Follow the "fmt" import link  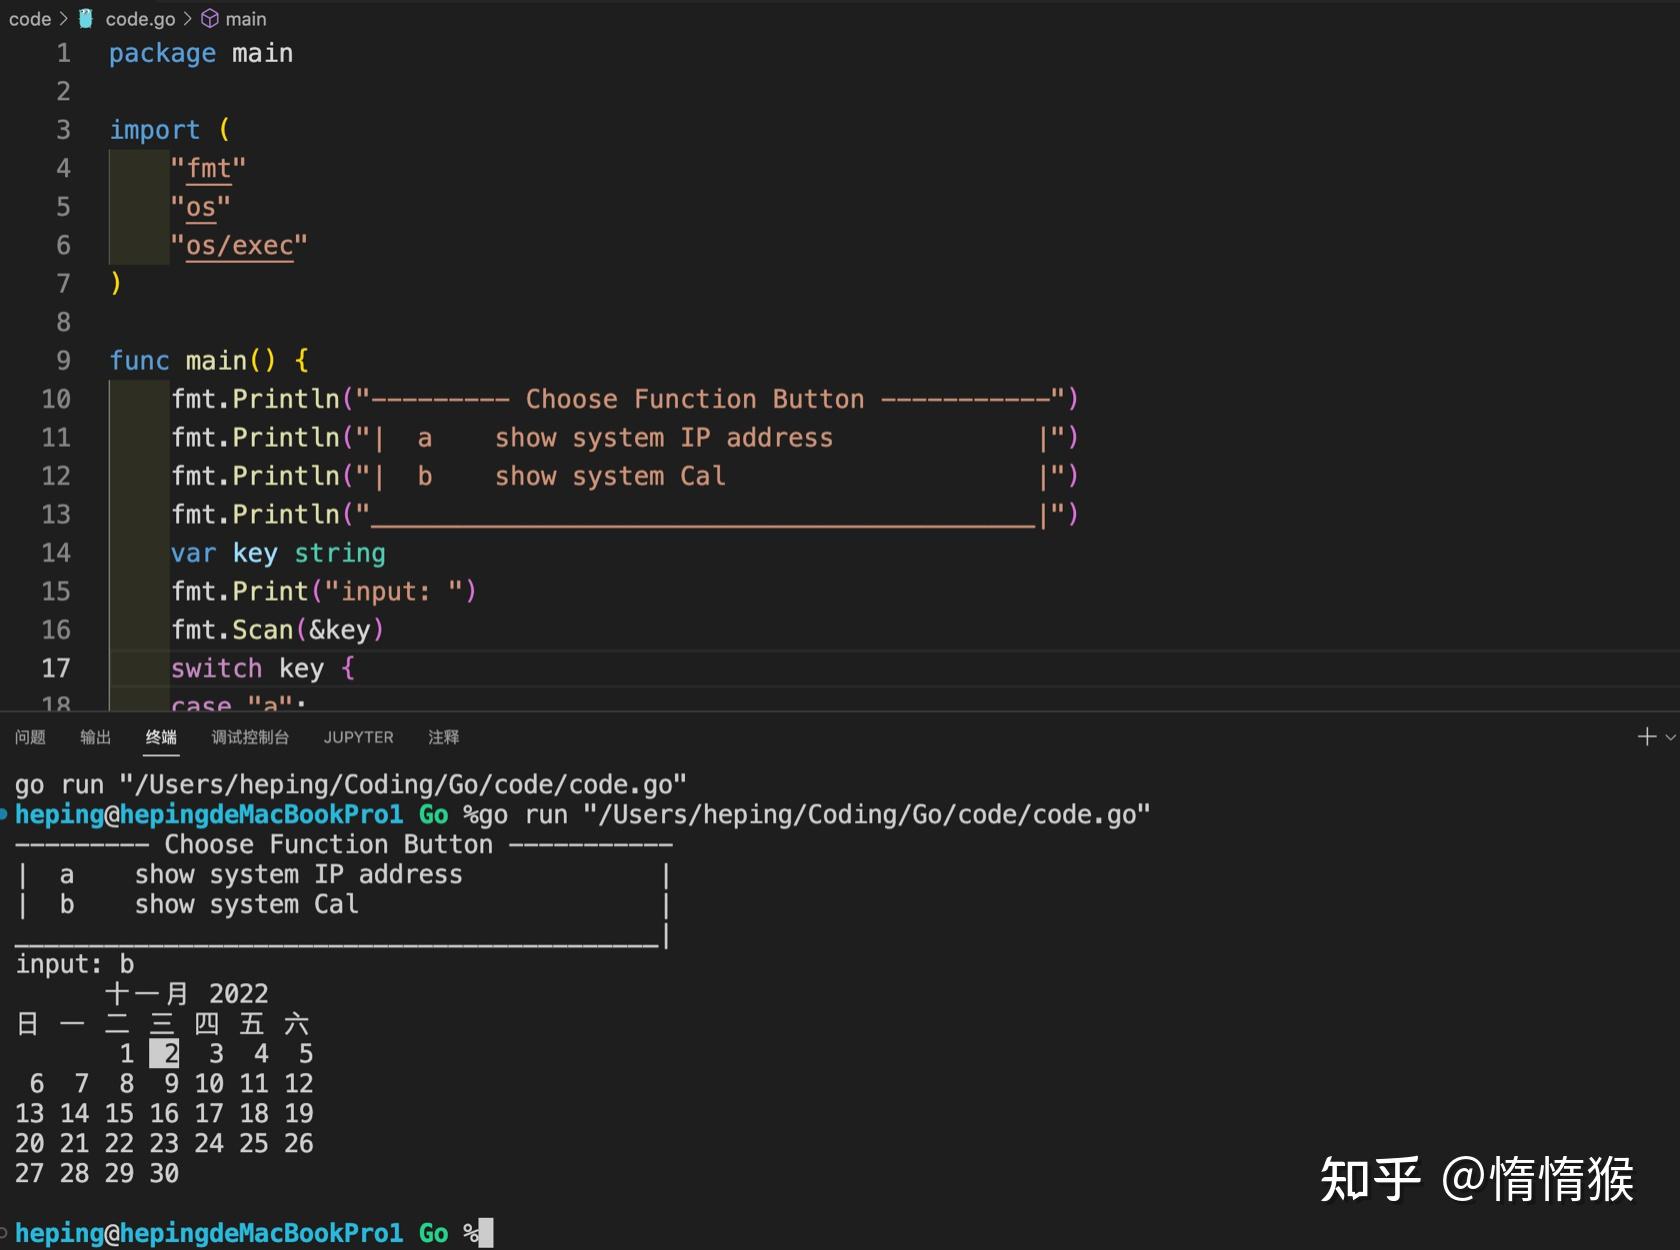[208, 168]
